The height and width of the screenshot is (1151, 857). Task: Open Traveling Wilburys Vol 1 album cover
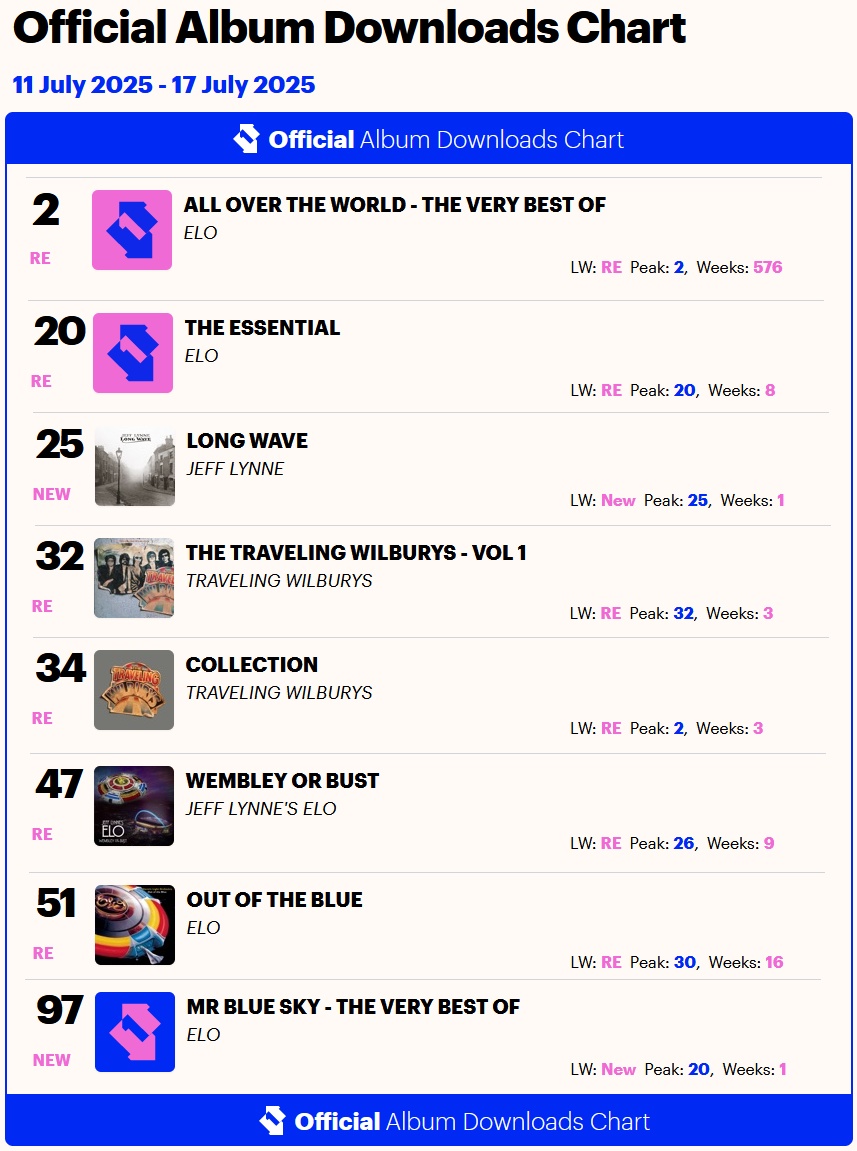pos(134,578)
